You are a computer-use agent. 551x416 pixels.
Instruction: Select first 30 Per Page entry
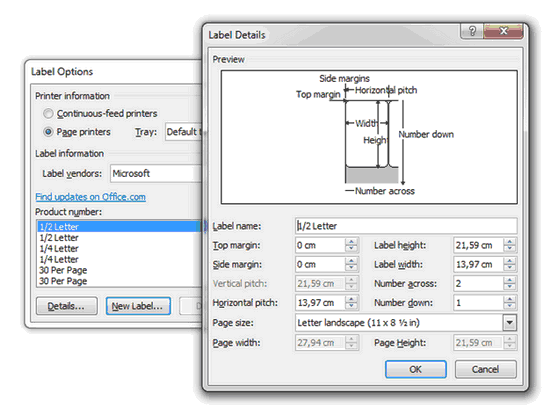(x=63, y=270)
